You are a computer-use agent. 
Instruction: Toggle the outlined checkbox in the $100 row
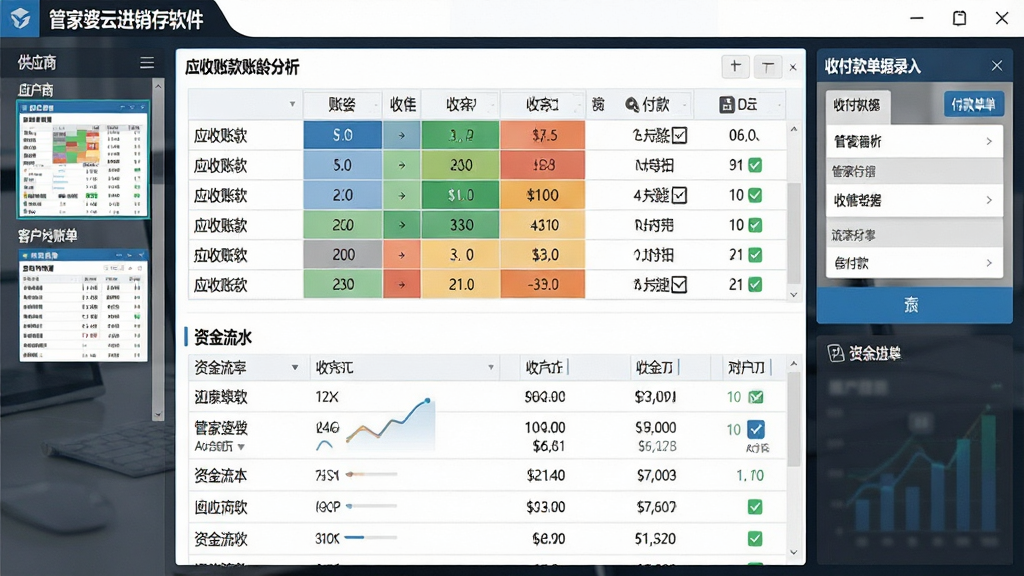[x=679, y=195]
